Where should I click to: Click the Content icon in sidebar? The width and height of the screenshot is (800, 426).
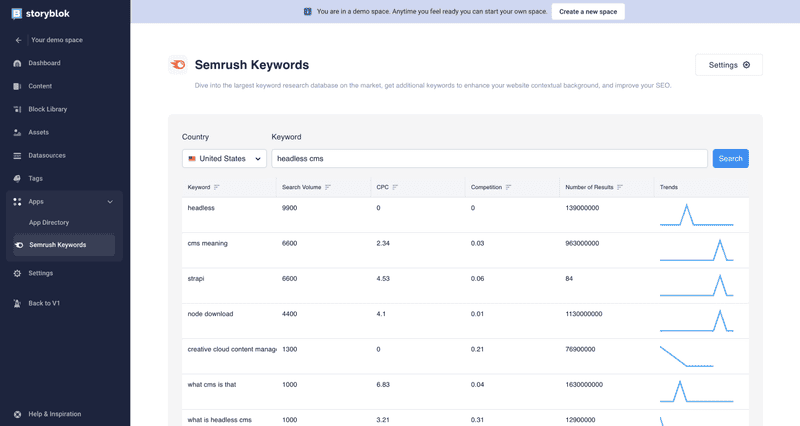tap(17, 86)
